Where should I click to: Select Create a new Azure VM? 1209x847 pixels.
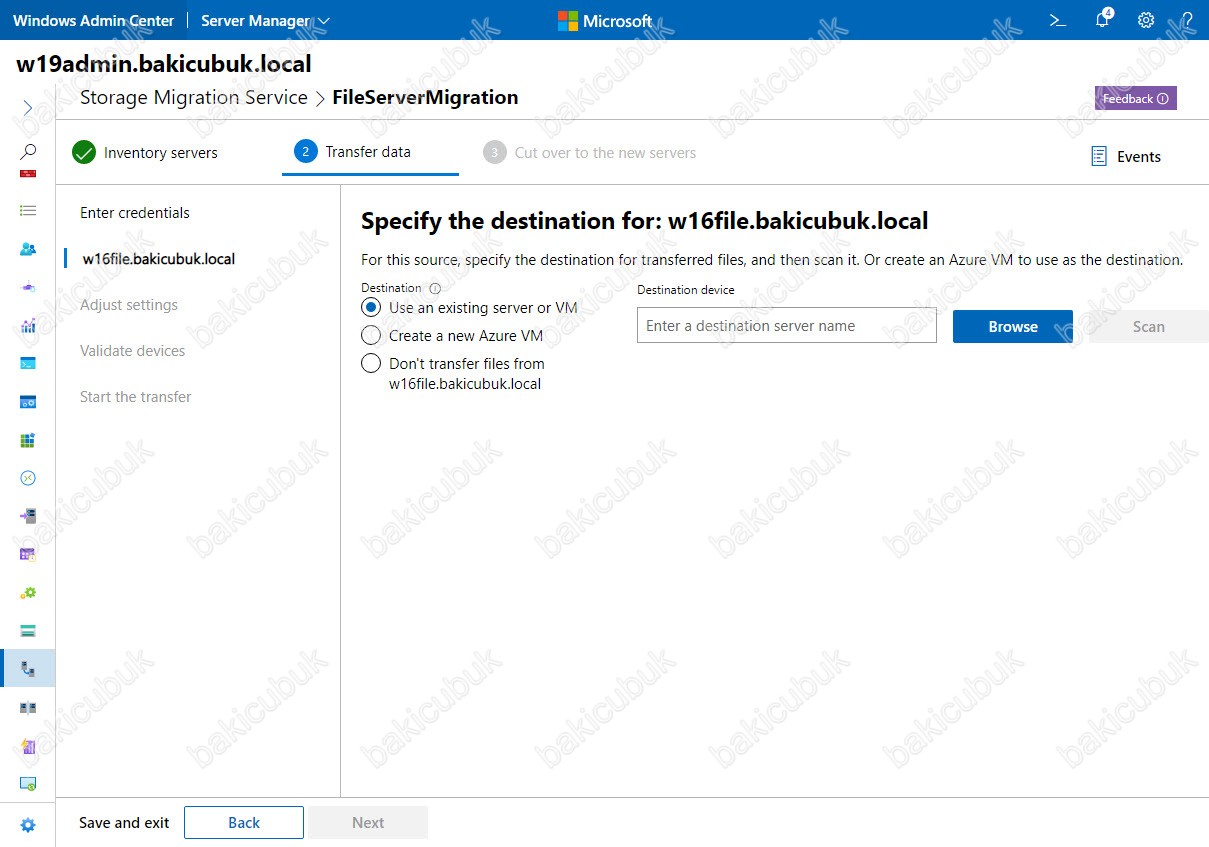[x=372, y=336]
